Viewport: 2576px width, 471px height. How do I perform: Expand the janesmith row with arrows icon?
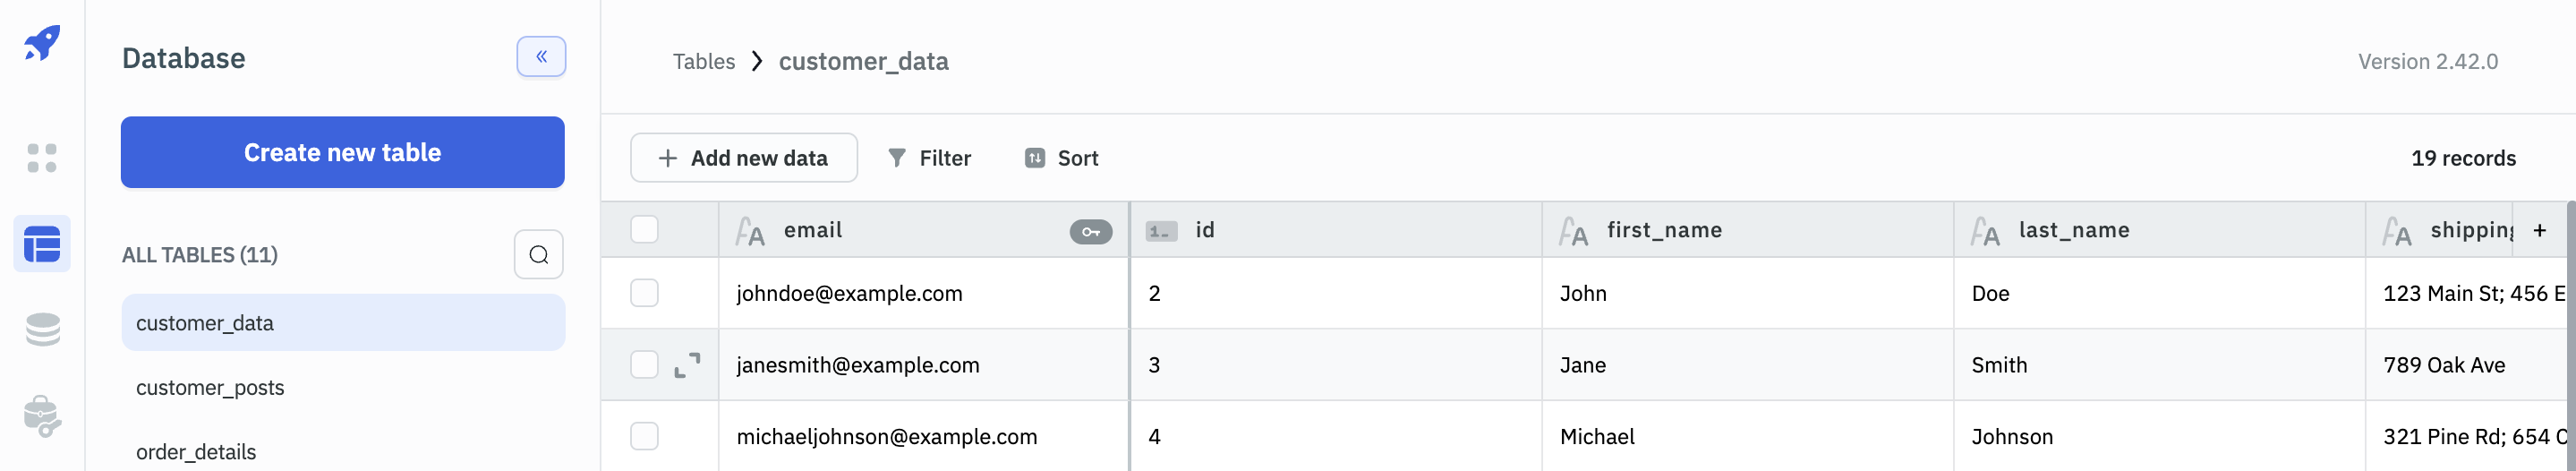[687, 365]
